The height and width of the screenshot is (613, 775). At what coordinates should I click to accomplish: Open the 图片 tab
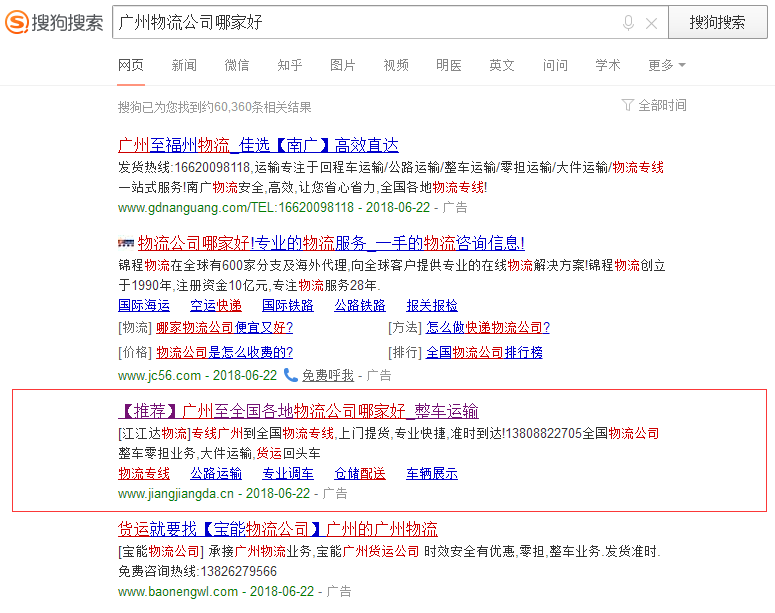[x=343, y=65]
